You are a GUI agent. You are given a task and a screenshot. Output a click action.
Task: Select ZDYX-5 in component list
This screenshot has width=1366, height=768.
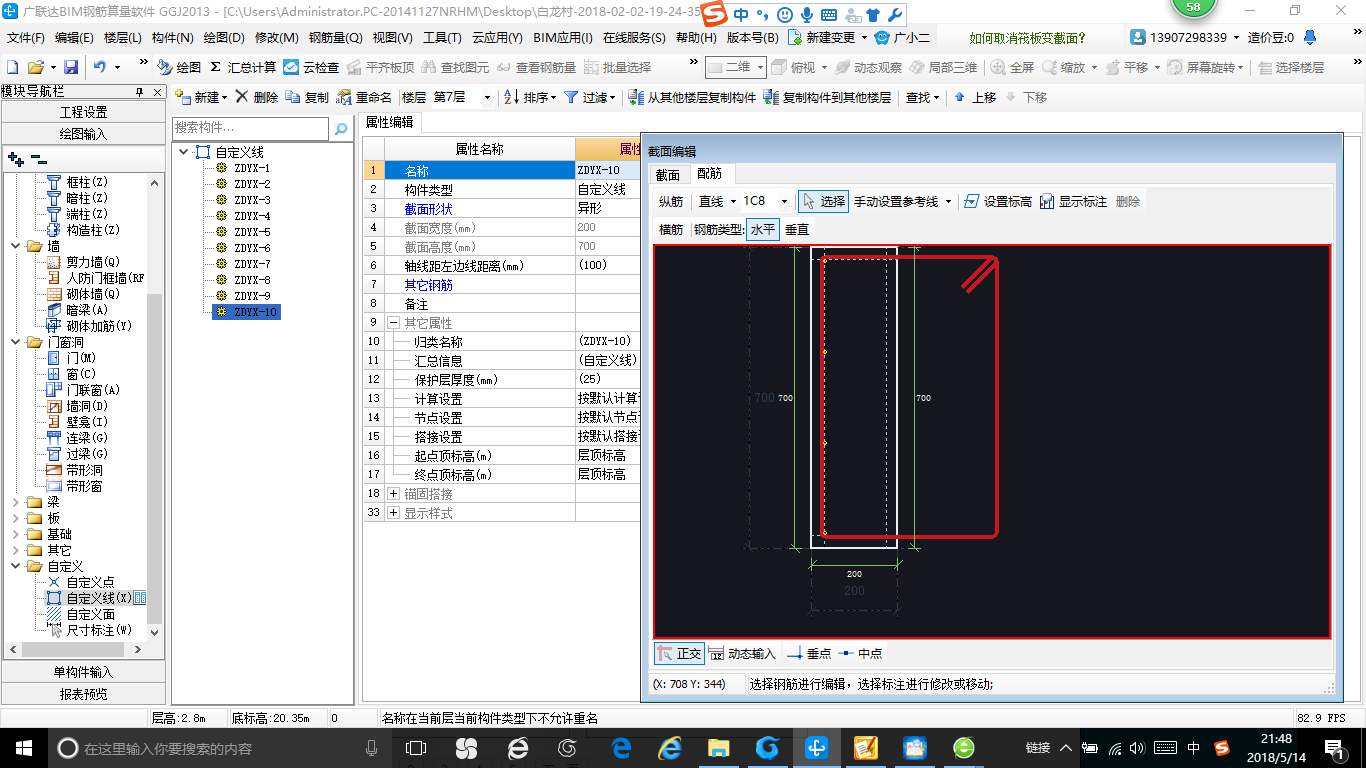coord(252,232)
